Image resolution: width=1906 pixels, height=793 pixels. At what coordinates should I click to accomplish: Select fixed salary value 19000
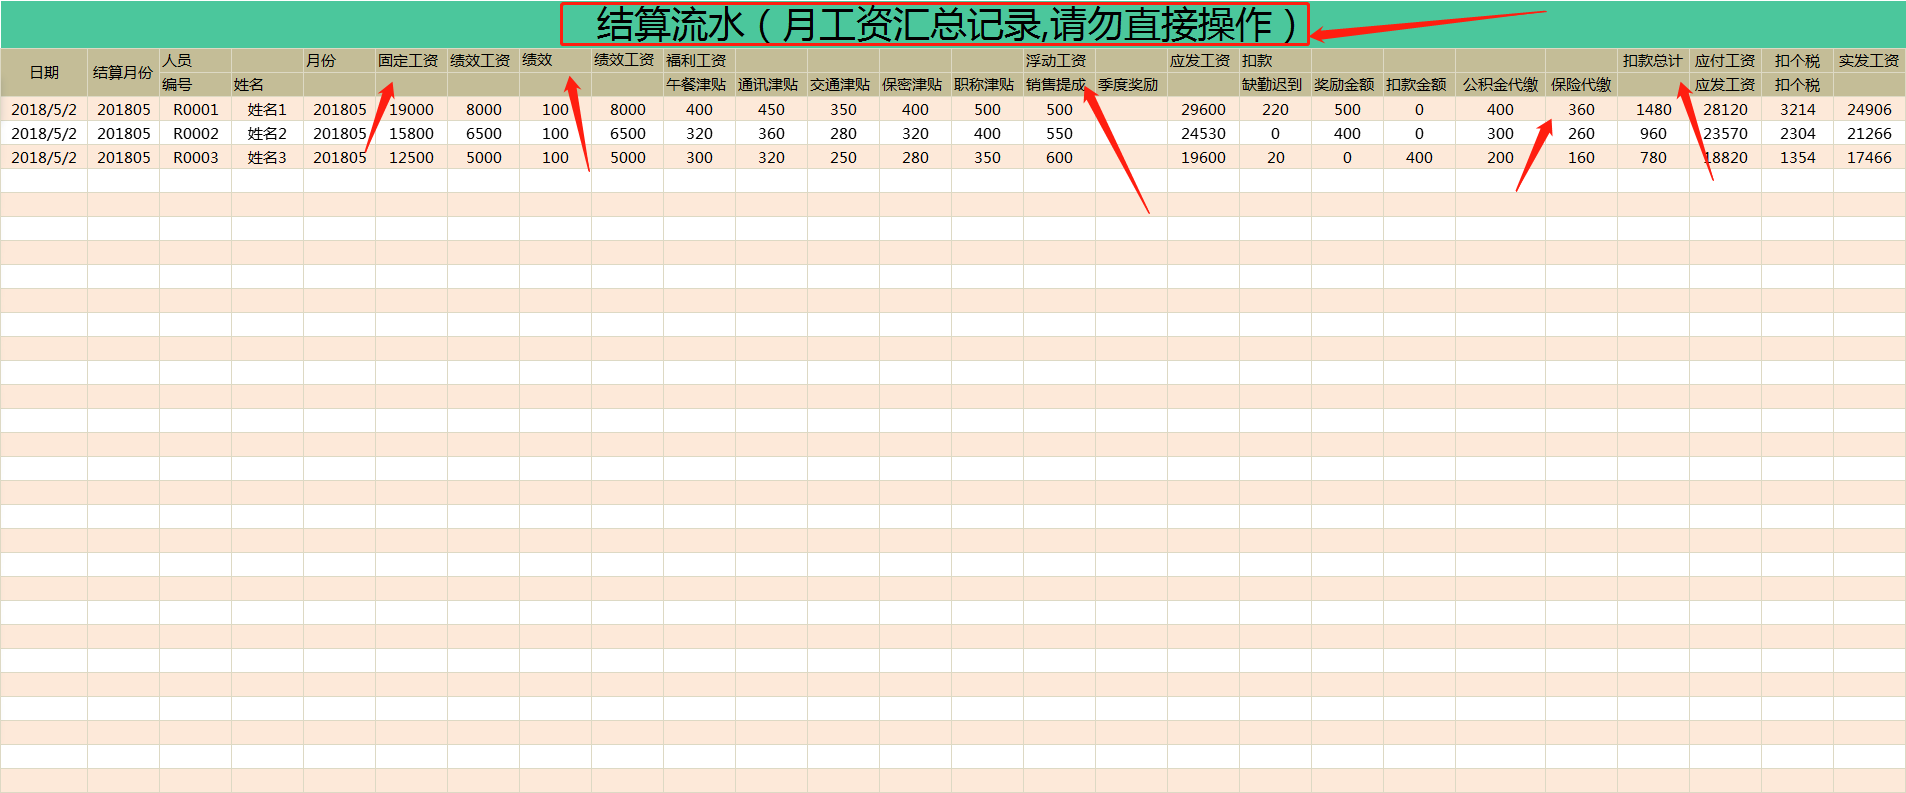coord(411,109)
